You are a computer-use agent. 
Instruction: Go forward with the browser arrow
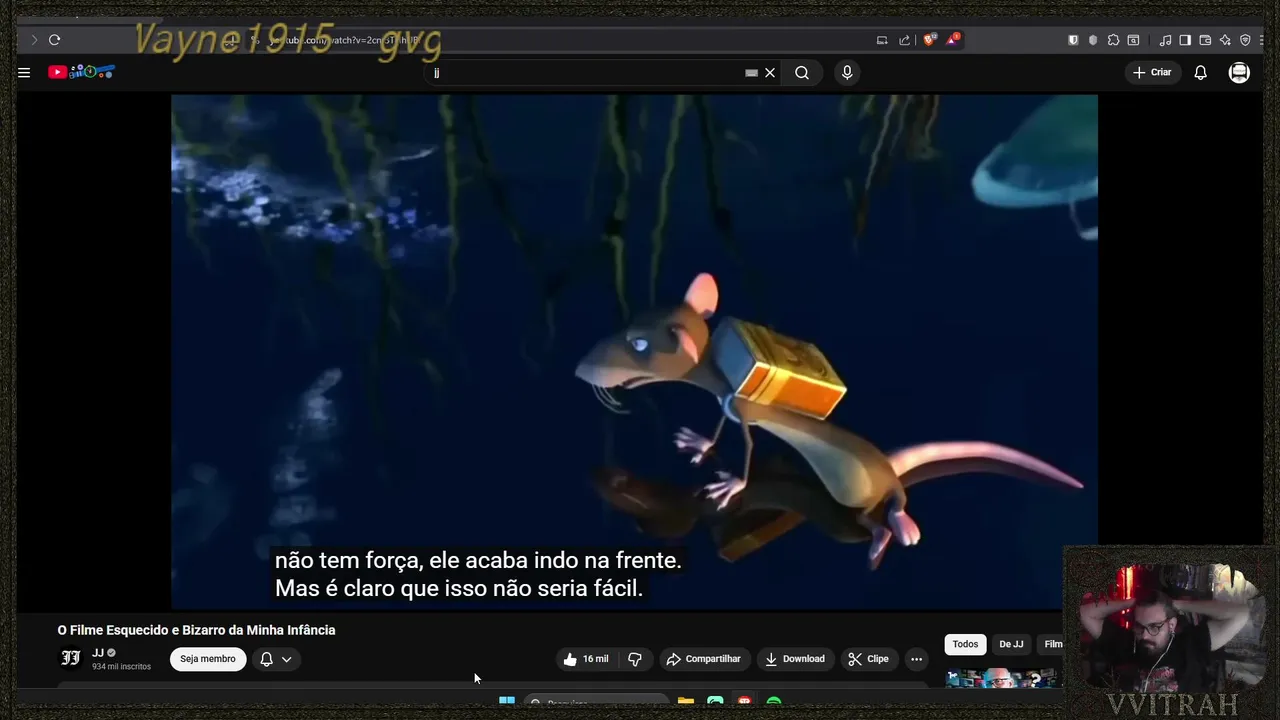(34, 40)
